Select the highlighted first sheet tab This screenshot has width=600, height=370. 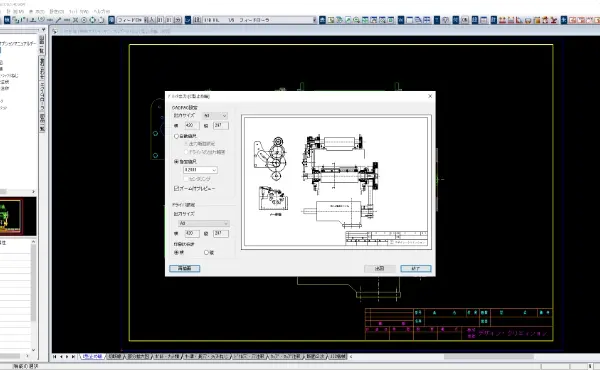pyautogui.click(x=92, y=357)
